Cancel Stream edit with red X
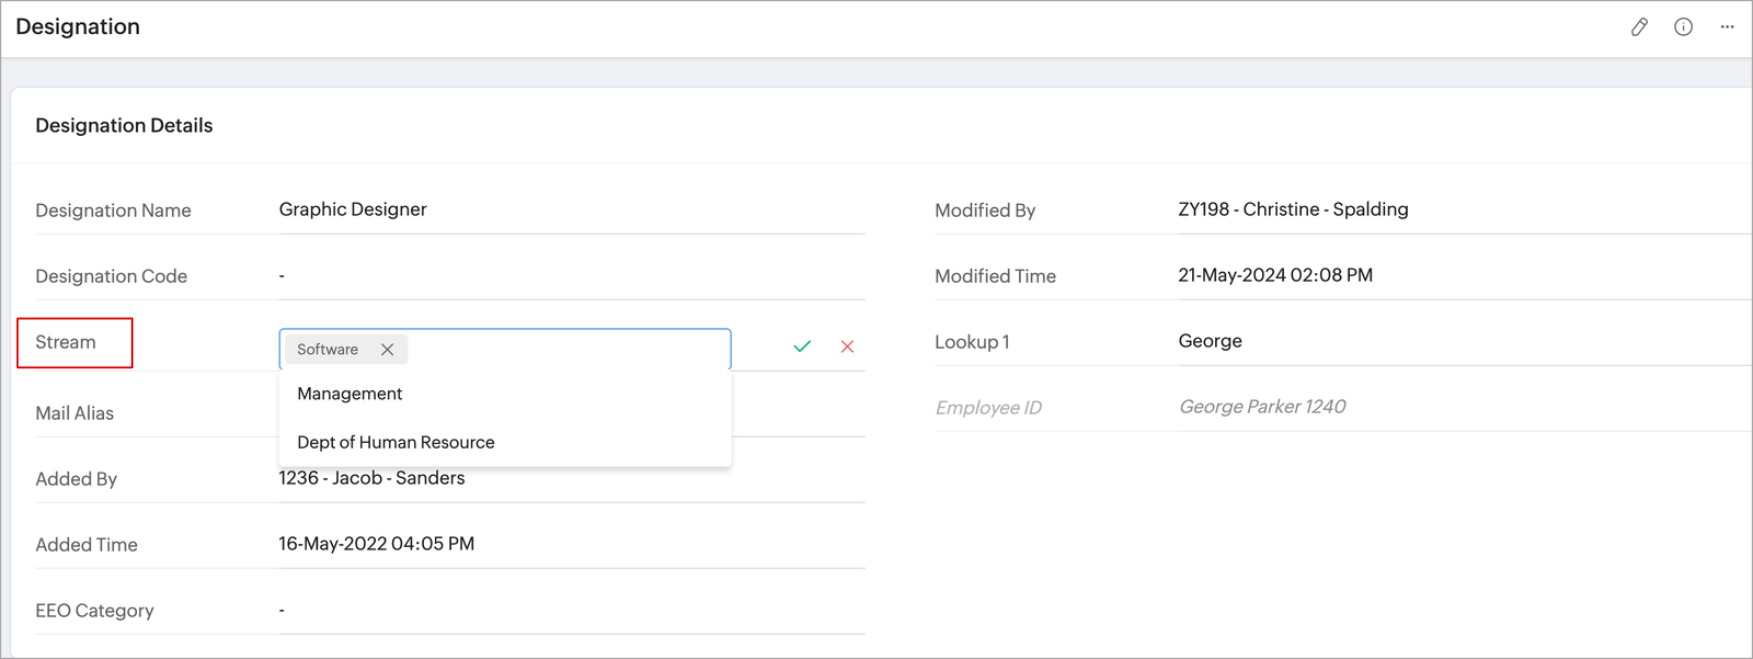Viewport: 1753px width, 659px height. point(847,346)
